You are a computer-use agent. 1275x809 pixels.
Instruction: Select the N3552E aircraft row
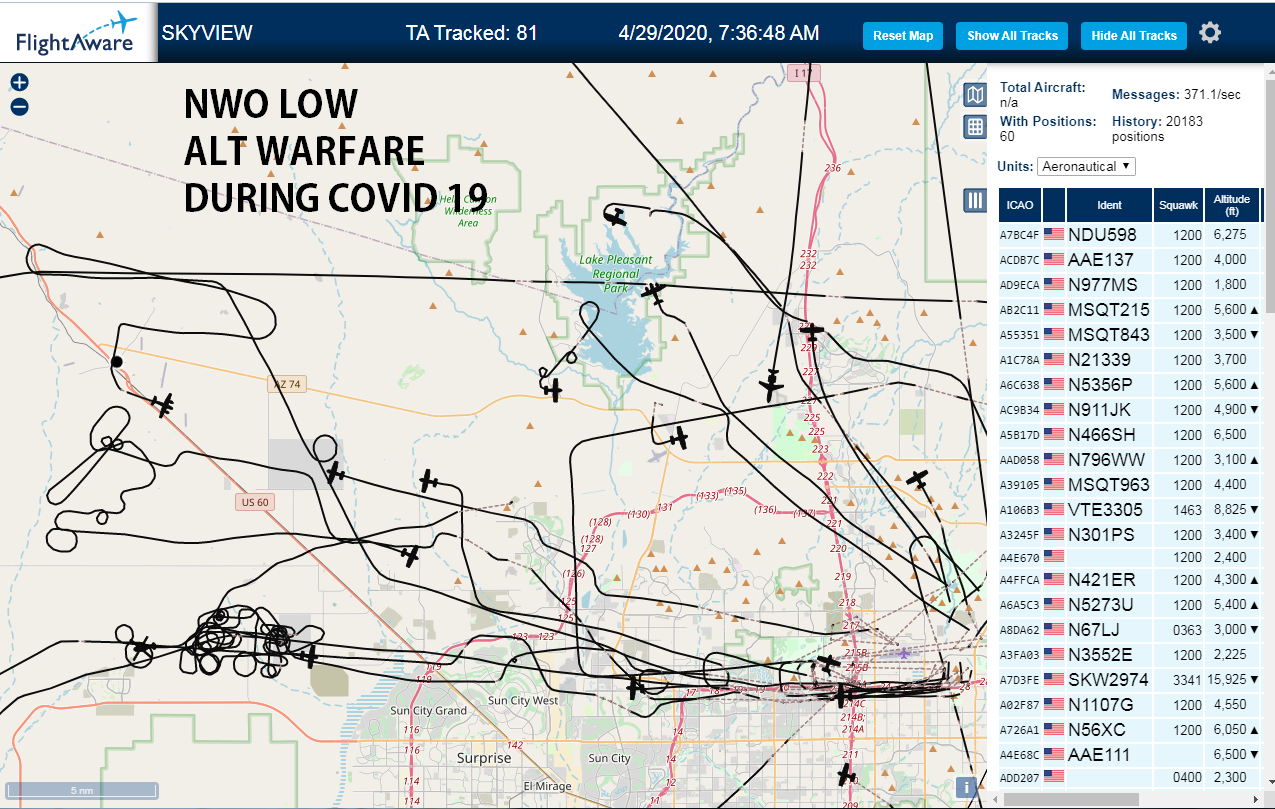(1130, 655)
